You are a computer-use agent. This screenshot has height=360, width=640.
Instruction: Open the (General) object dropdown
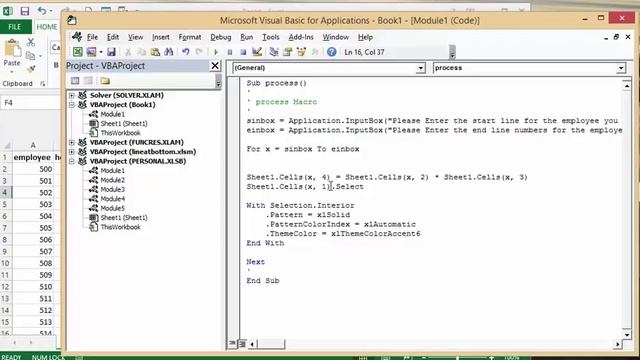(420, 68)
